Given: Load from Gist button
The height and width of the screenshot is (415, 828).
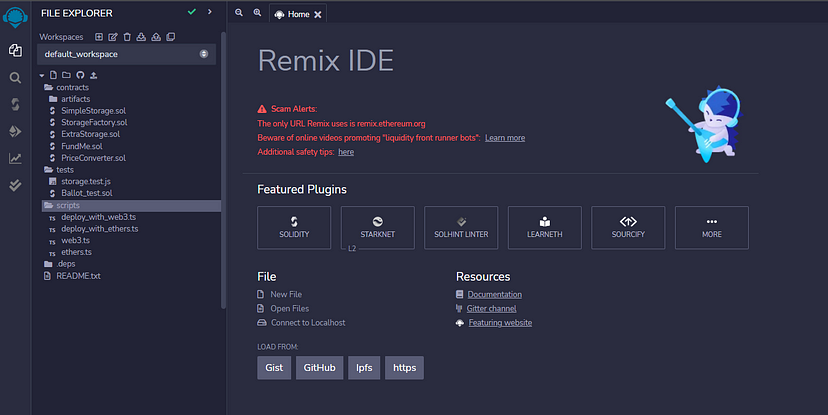Looking at the screenshot, I should point(274,367).
